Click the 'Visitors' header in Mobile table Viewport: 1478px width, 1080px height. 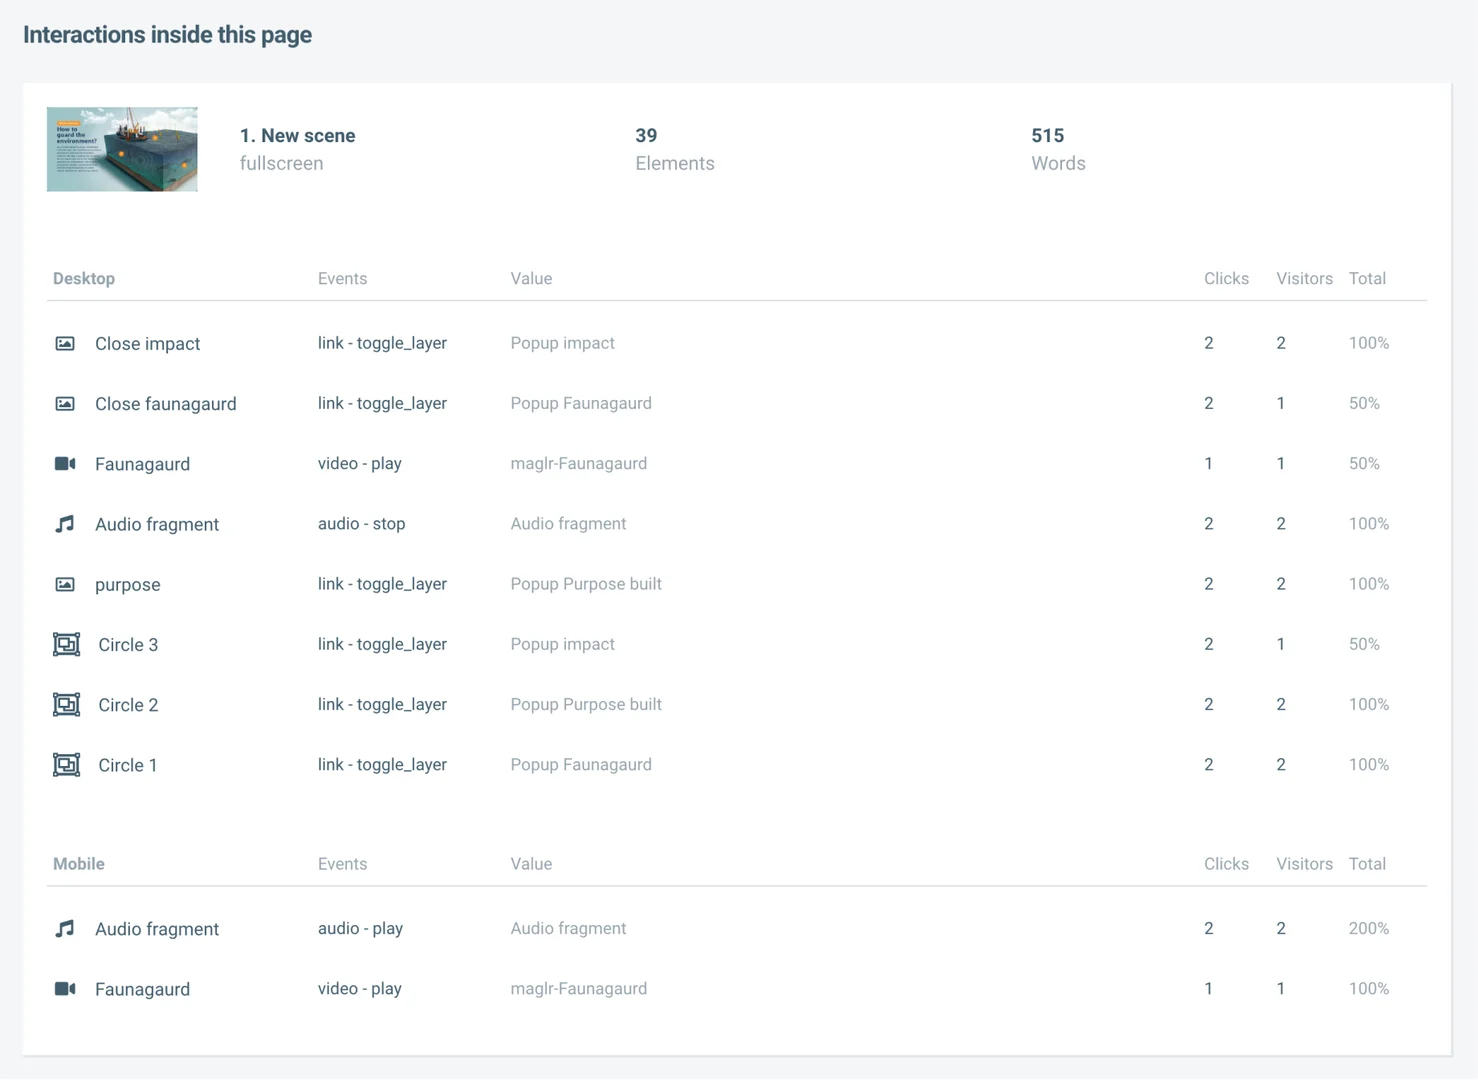[1304, 864]
